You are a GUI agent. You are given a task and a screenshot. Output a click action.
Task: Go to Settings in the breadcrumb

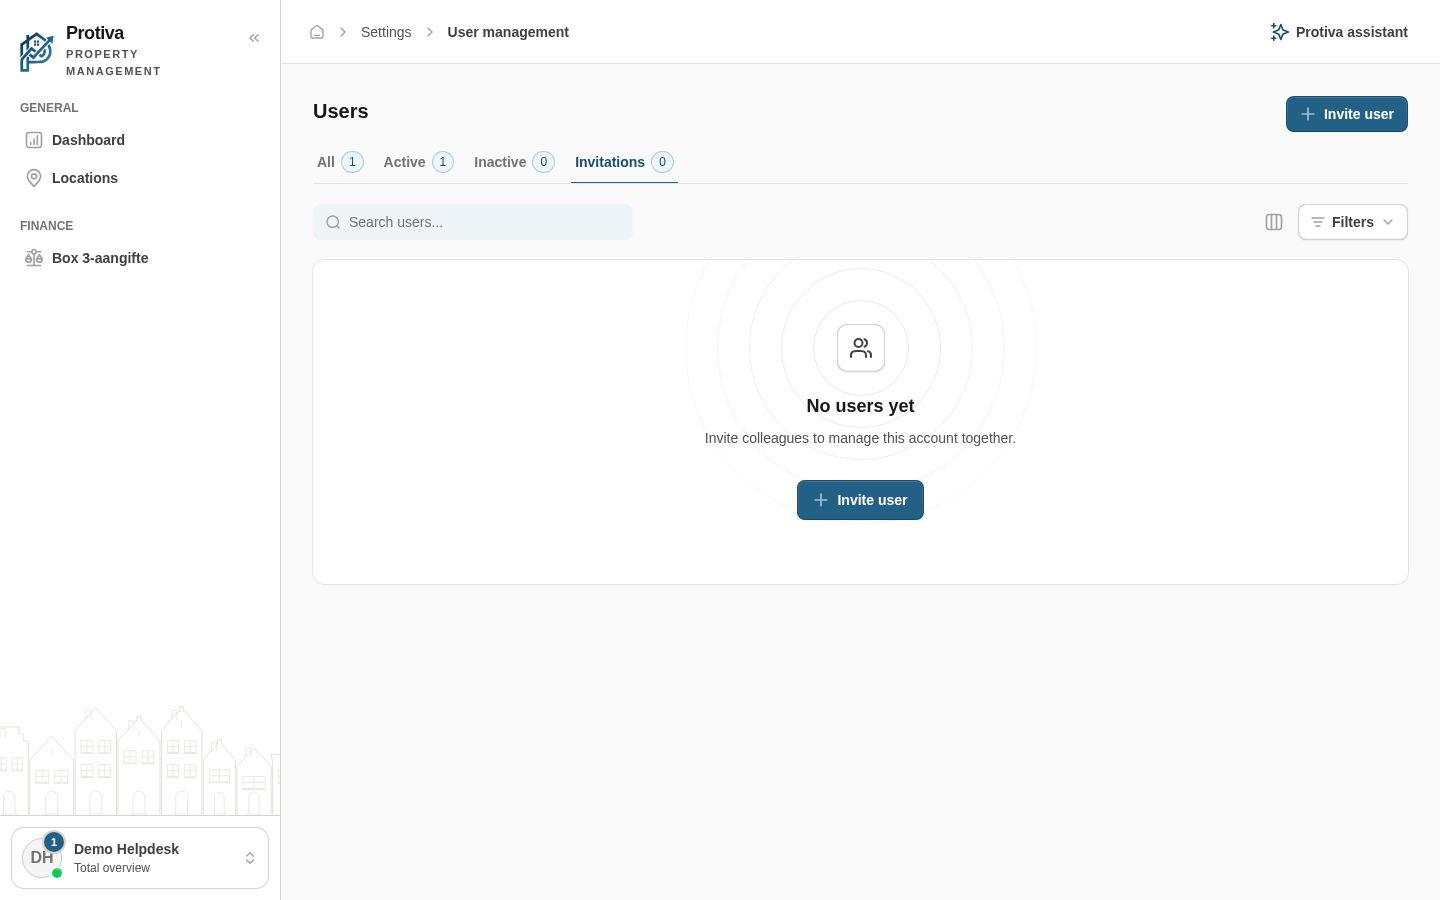click(x=386, y=32)
